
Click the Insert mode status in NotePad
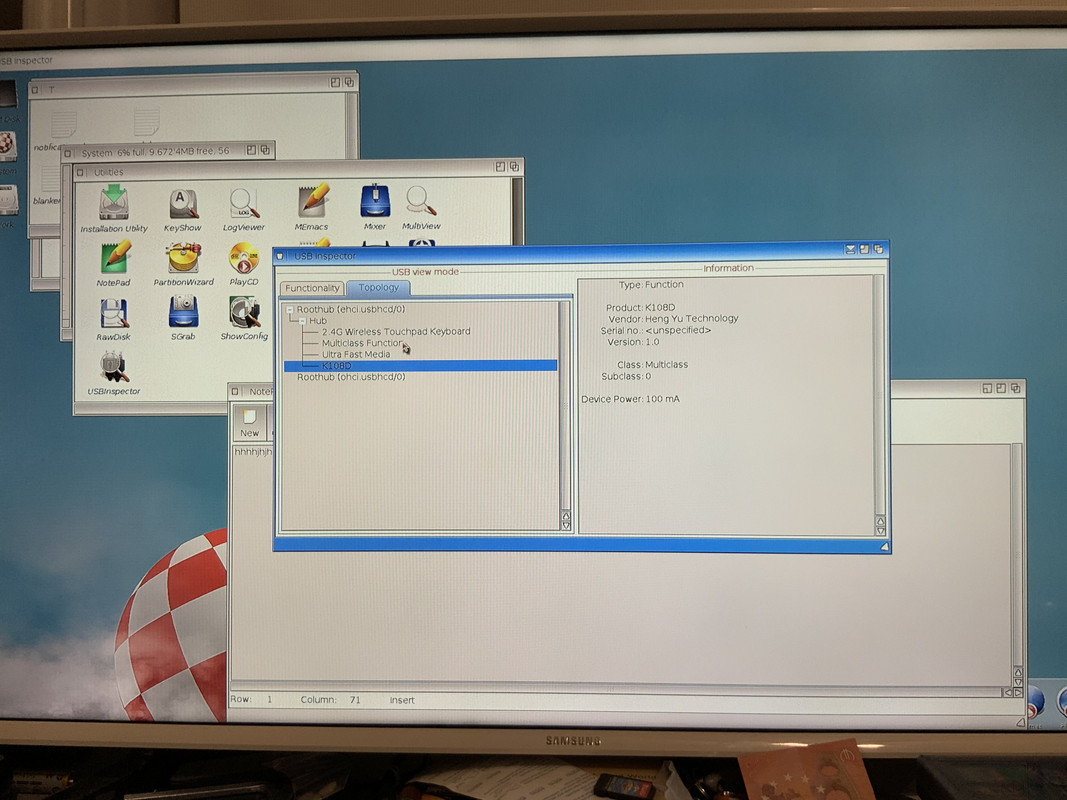[x=401, y=700]
